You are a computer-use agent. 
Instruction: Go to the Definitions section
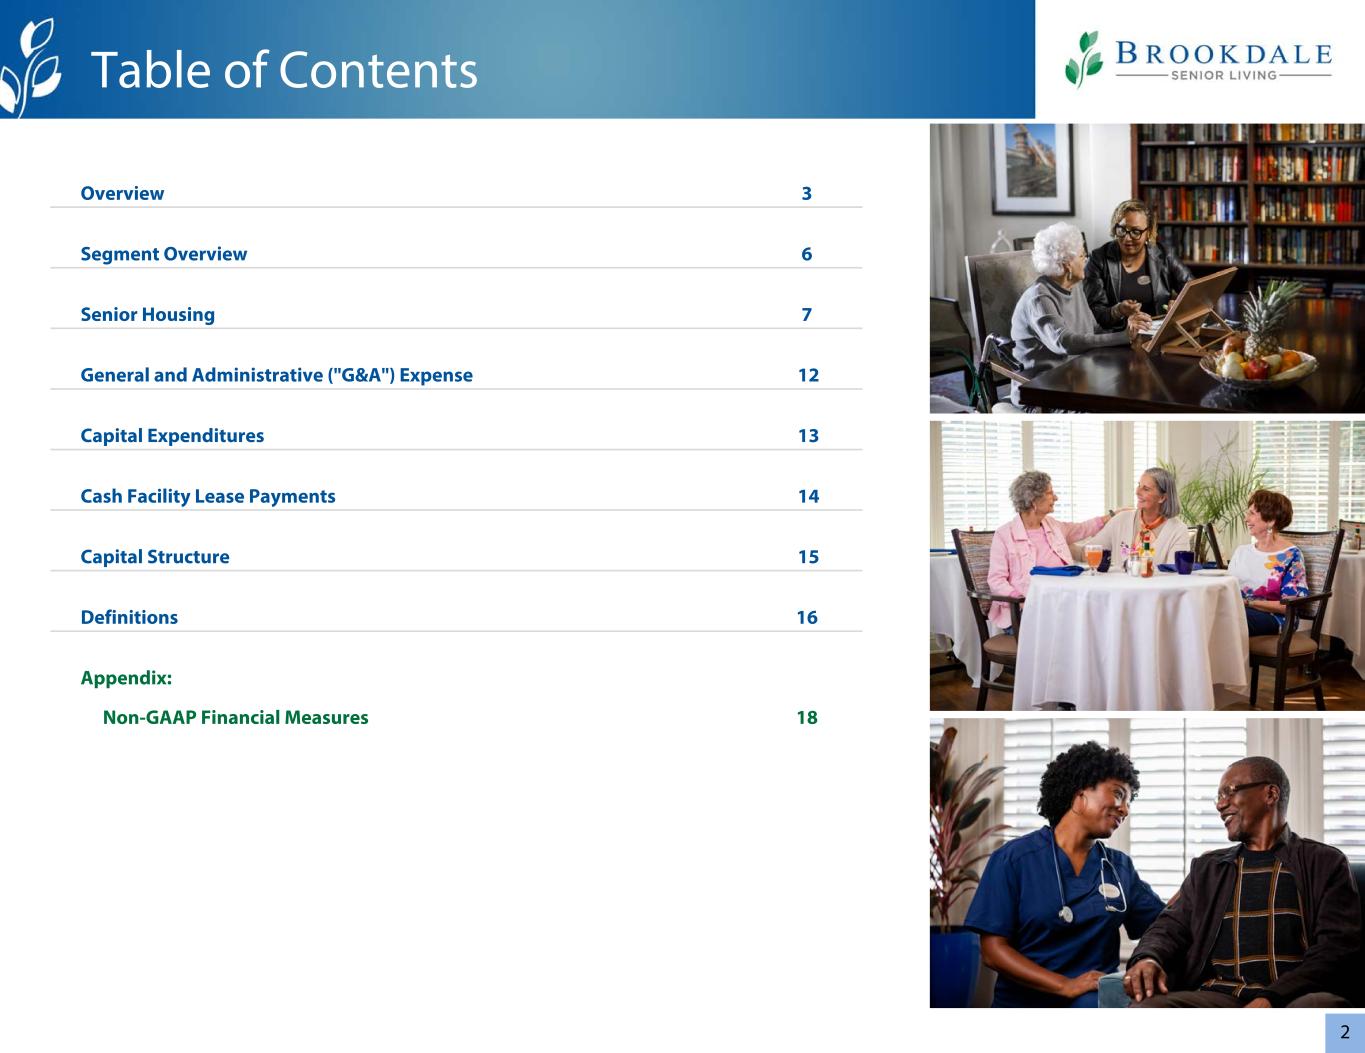coord(129,617)
